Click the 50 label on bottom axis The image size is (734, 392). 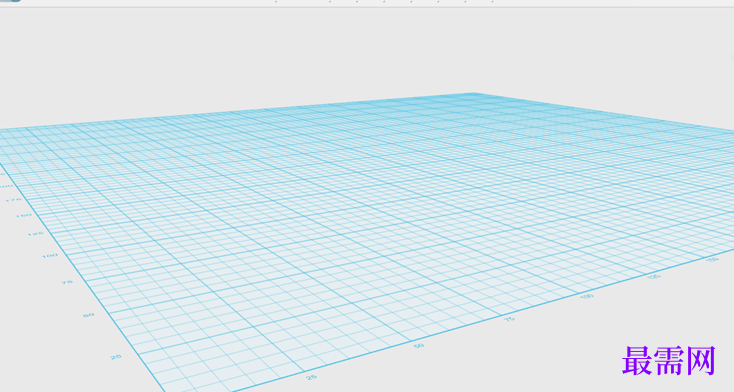pos(419,346)
